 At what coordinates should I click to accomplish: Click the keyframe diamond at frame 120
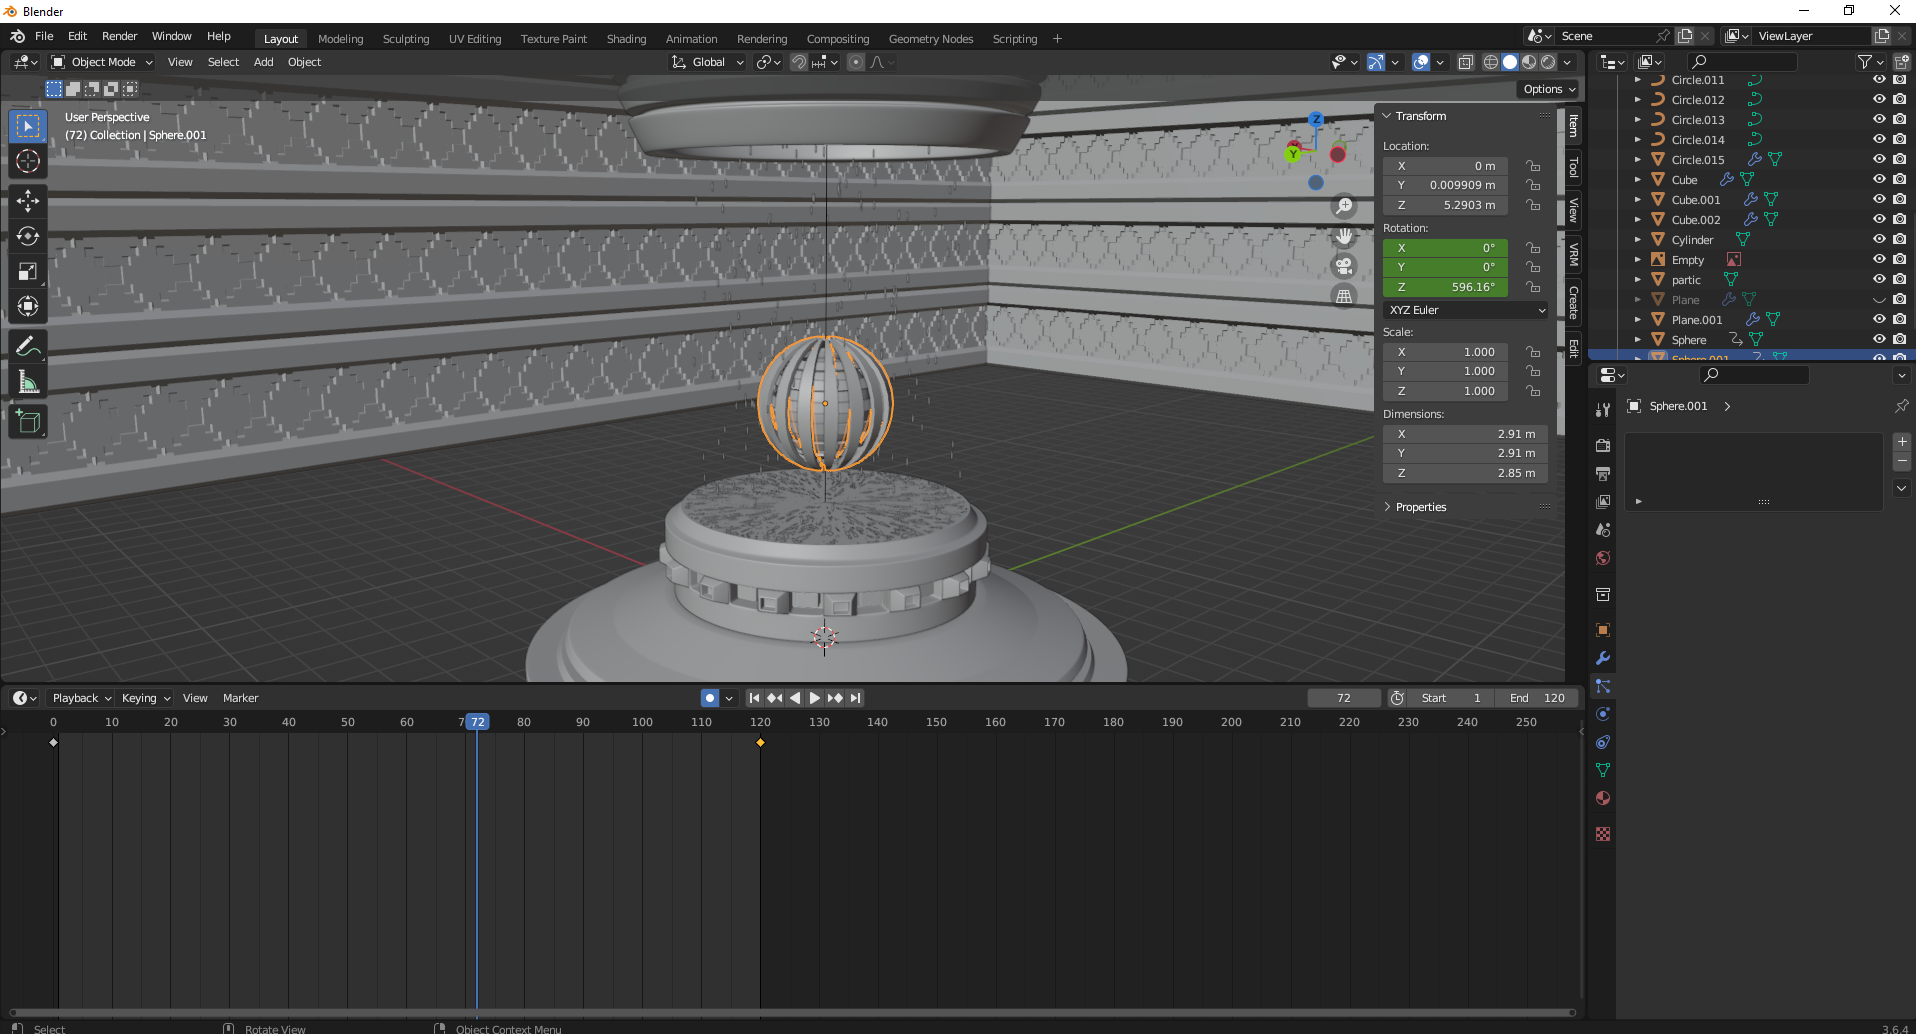[x=760, y=742]
